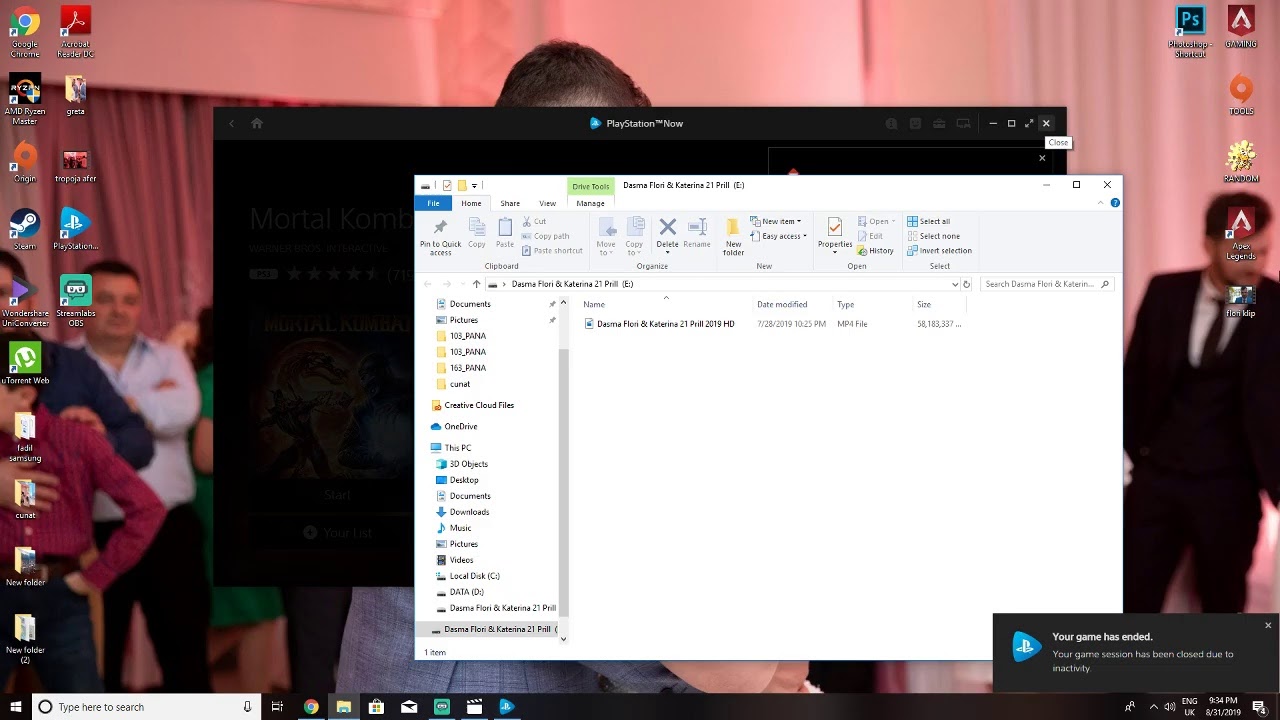Toggle fullscreen in PlayStation Now window
The width and height of the screenshot is (1280, 720).
1029,123
